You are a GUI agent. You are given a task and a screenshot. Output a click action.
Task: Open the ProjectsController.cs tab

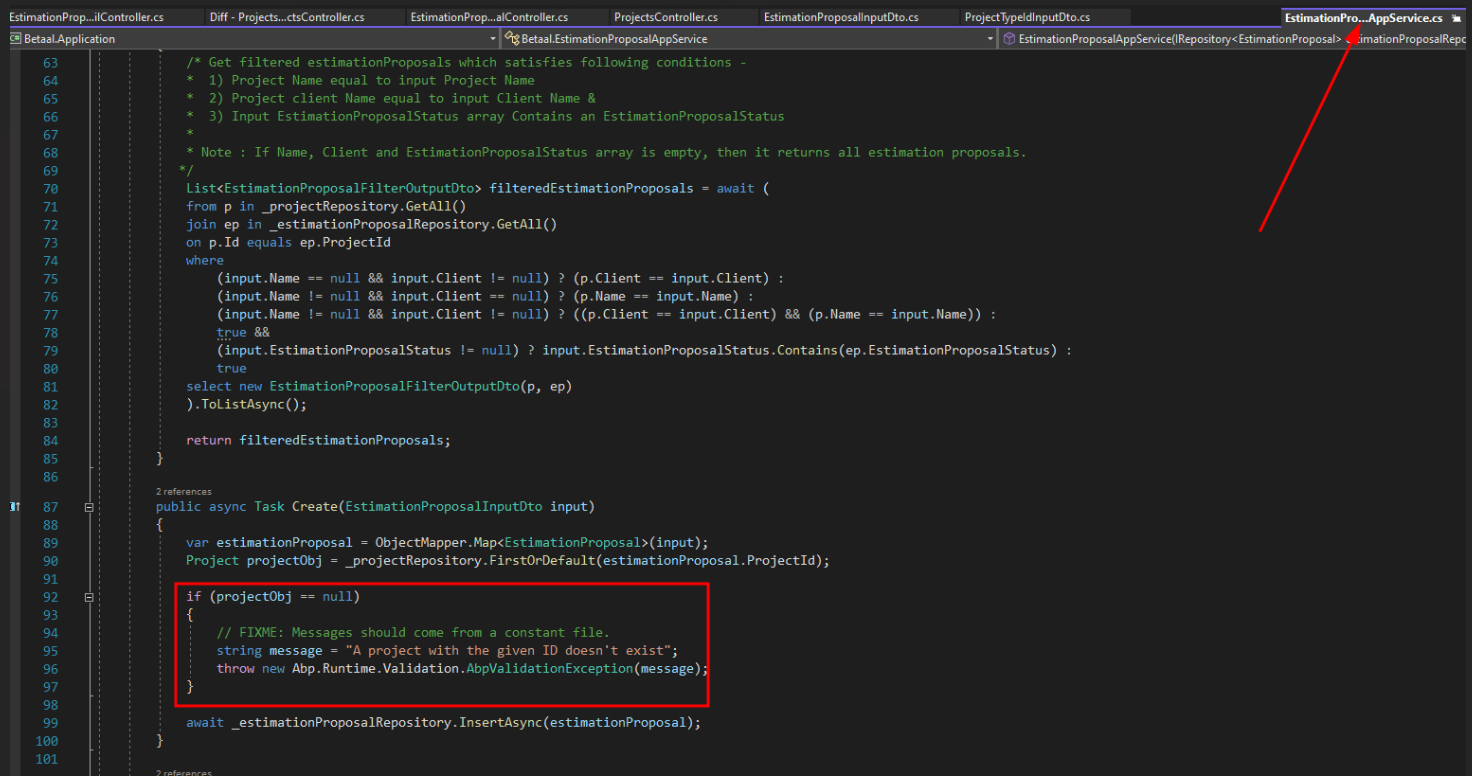(x=665, y=18)
